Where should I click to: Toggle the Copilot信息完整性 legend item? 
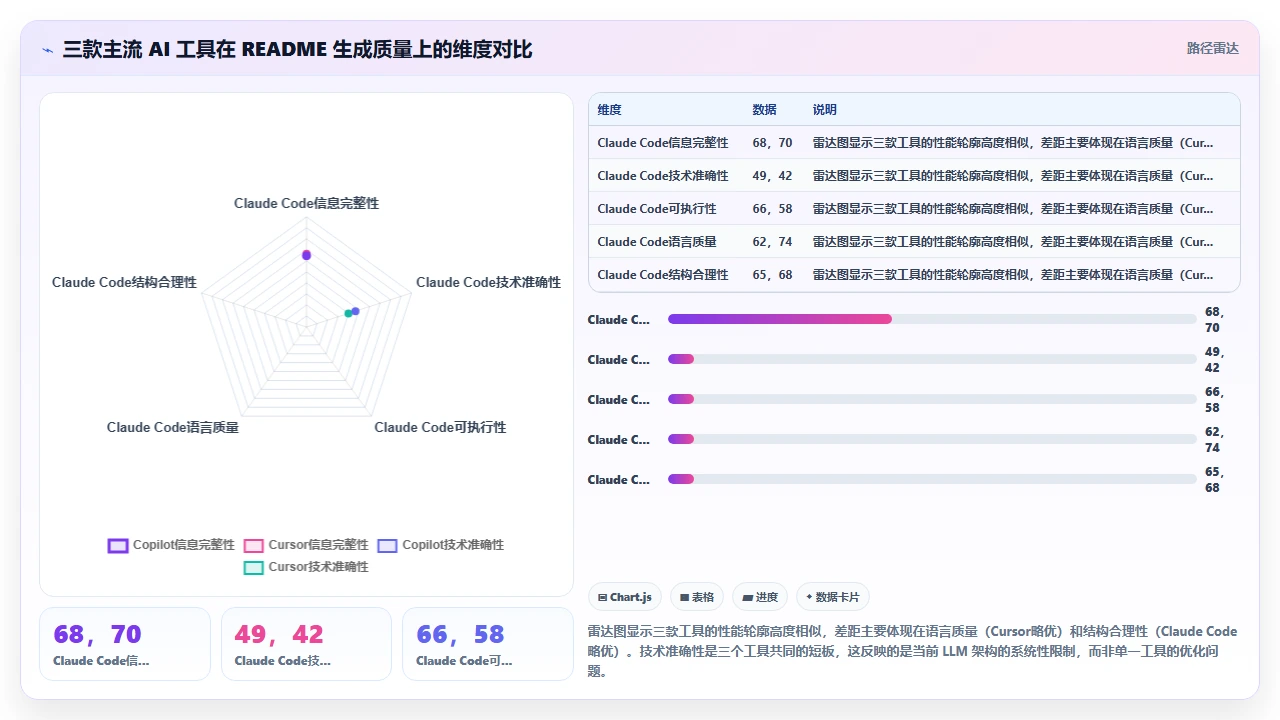tap(171, 545)
